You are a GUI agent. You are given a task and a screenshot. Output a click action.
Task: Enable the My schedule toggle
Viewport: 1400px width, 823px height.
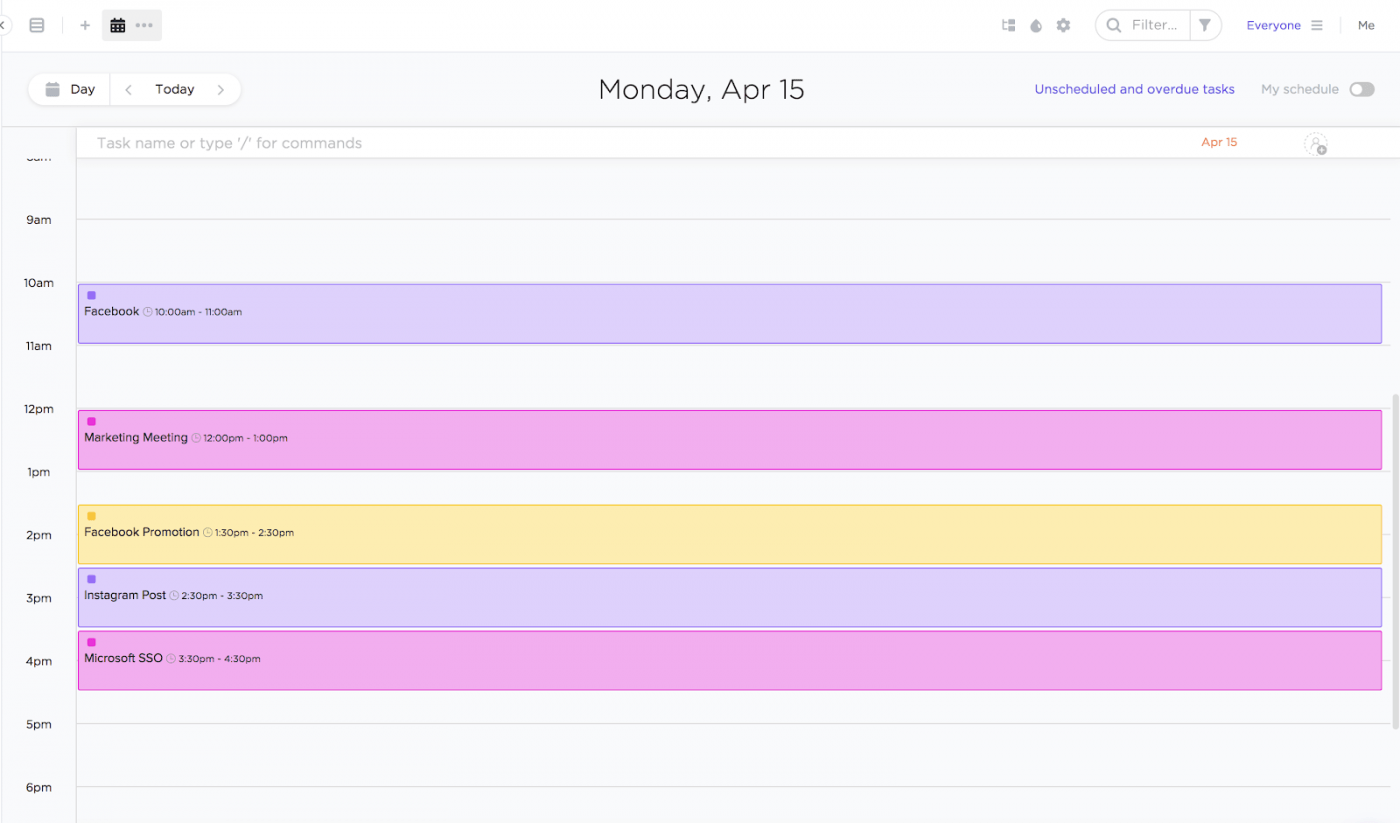(x=1361, y=89)
